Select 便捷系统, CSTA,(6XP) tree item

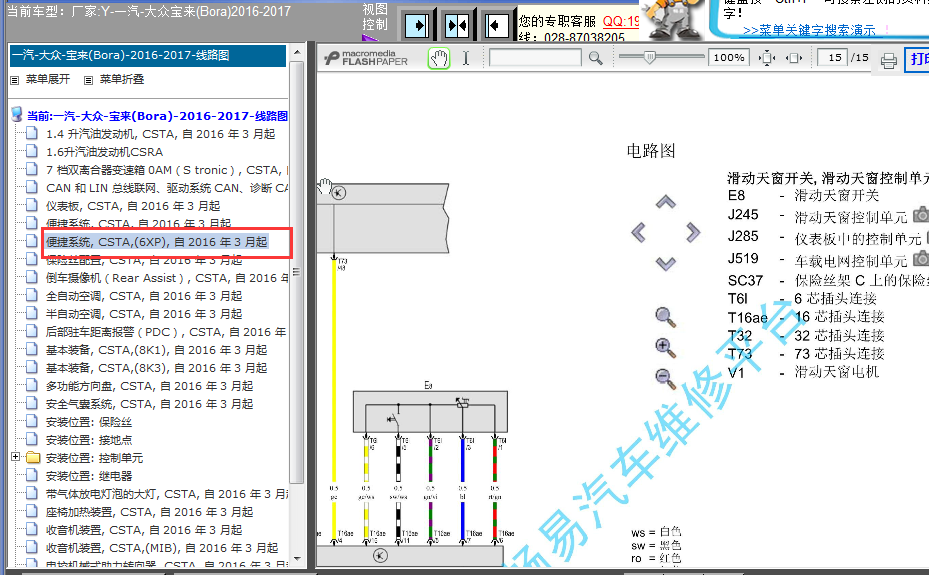pyautogui.click(x=157, y=242)
